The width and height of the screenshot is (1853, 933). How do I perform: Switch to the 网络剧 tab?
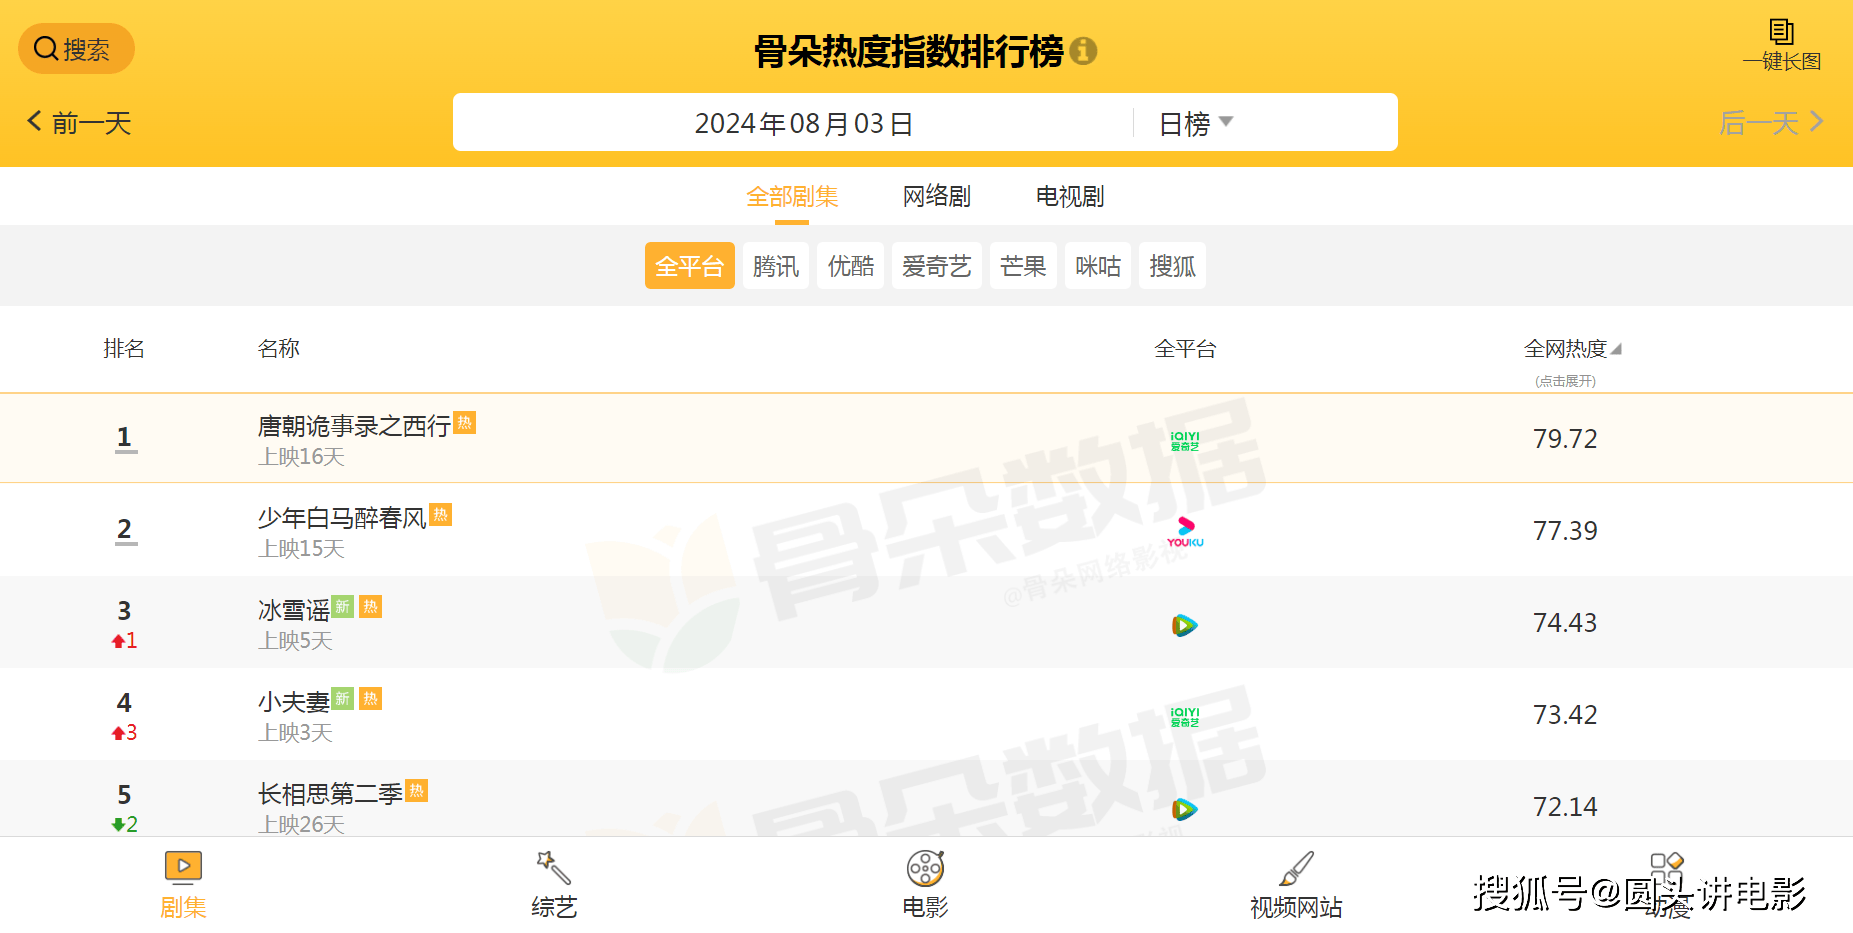point(937,197)
